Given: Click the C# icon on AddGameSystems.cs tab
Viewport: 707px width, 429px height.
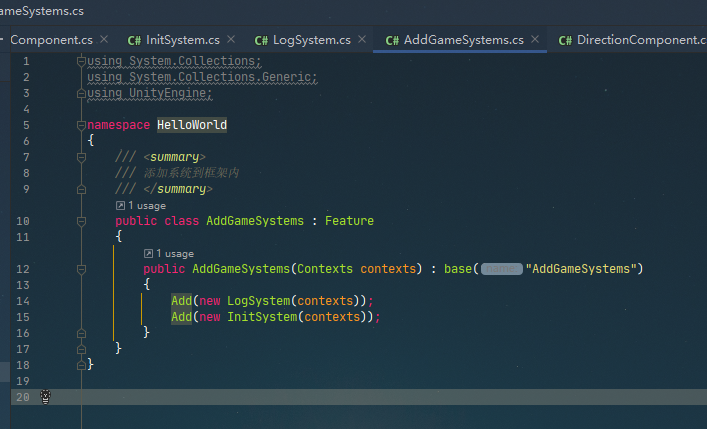Looking at the screenshot, I should click(x=392, y=41).
